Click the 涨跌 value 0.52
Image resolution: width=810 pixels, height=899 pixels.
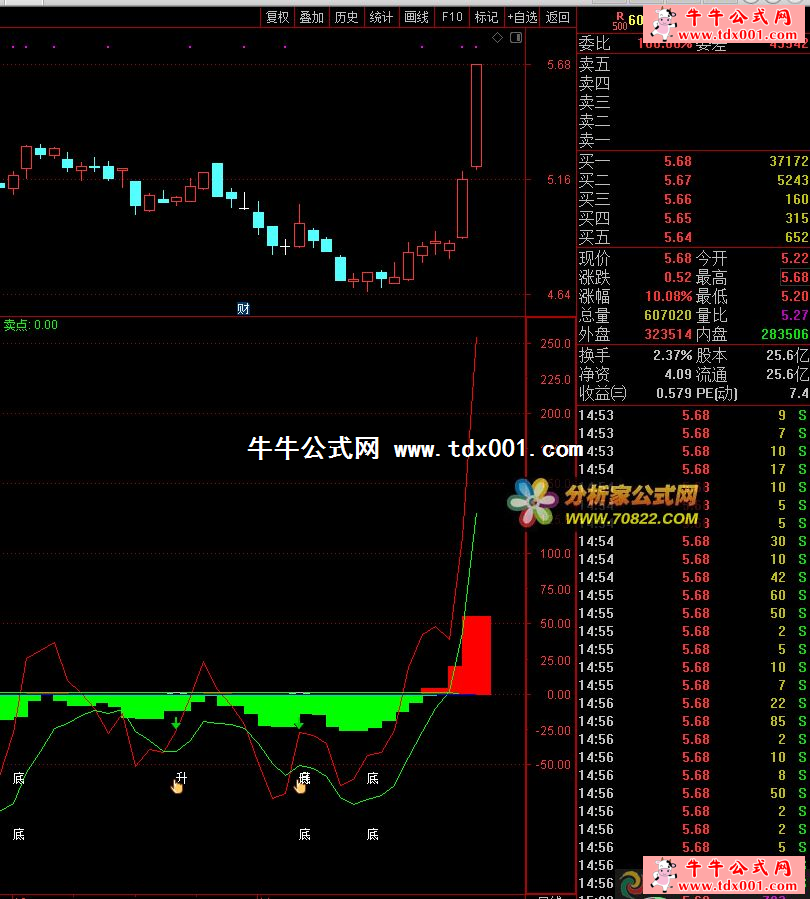pyautogui.click(x=678, y=277)
